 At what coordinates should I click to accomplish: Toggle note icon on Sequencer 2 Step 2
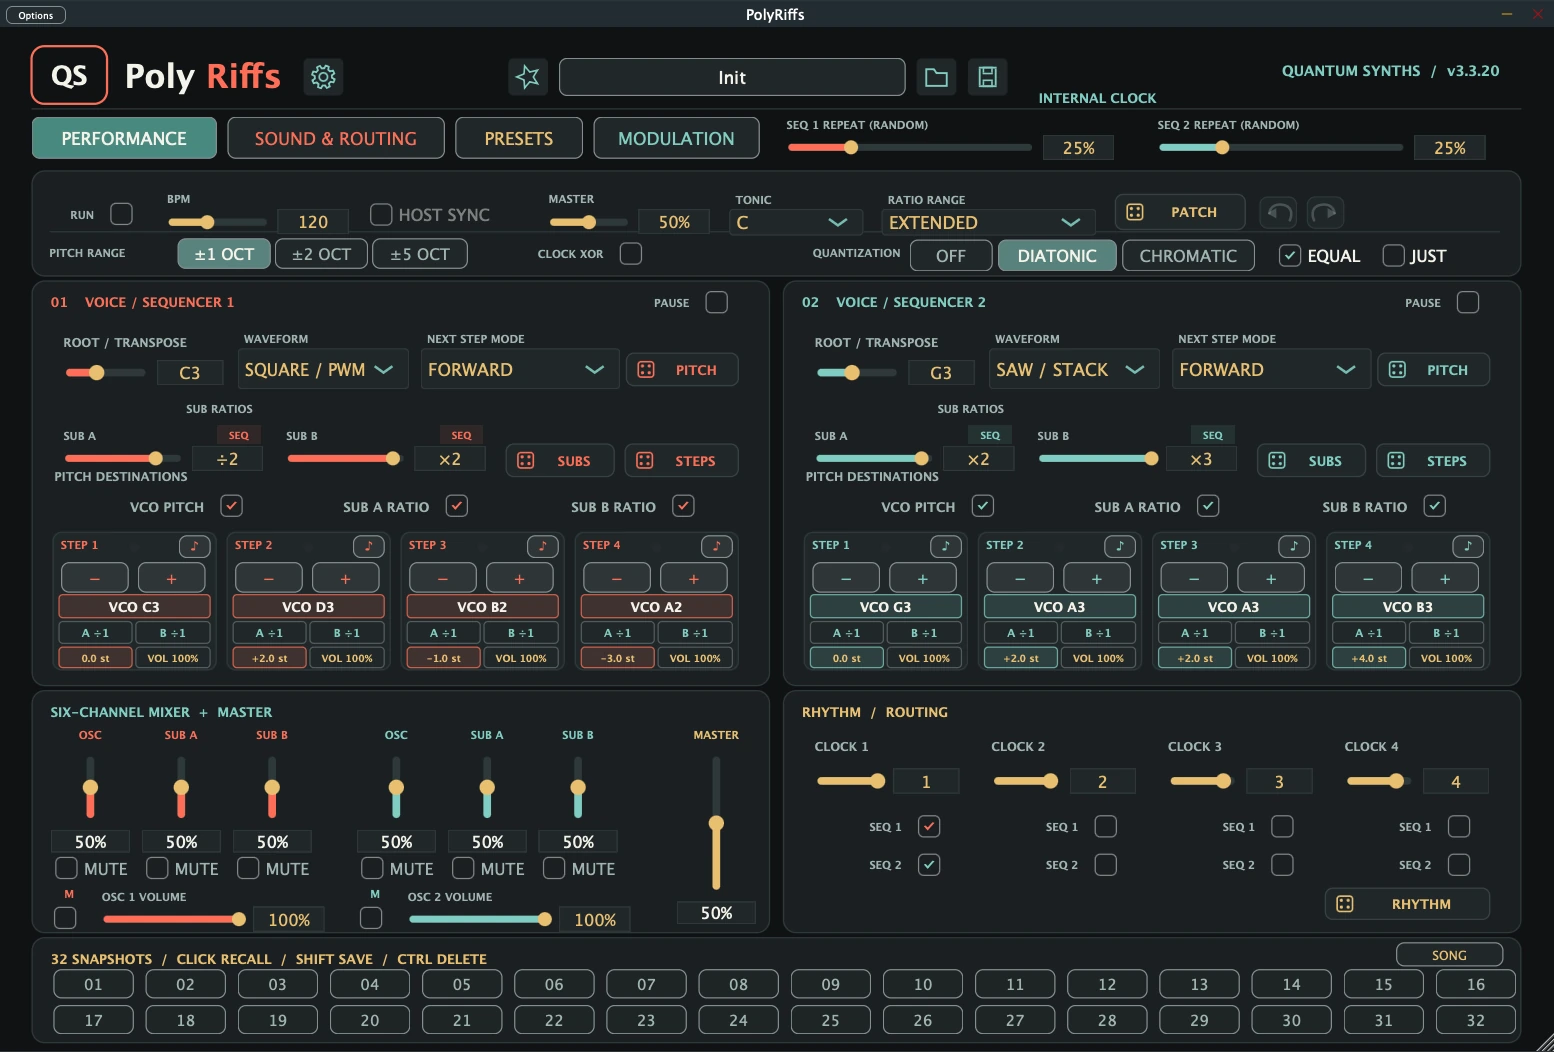pos(1120,546)
